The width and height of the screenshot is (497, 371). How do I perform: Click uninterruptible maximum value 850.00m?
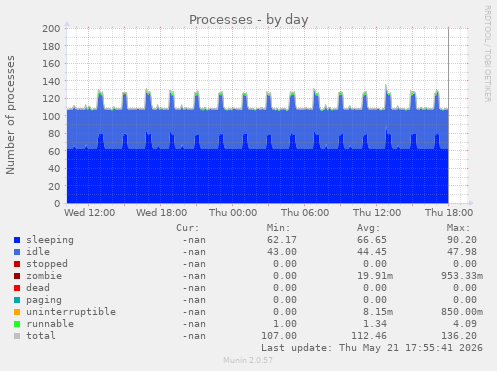click(462, 312)
